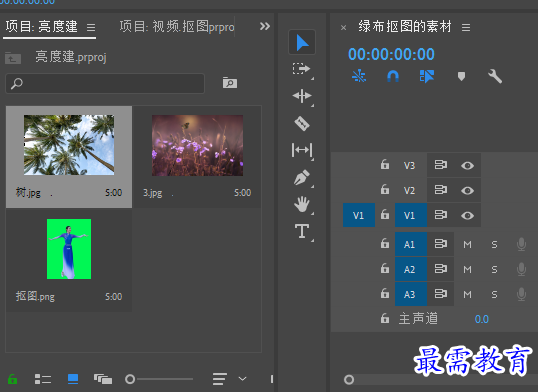Toggle sync lock for track A2
Image resolution: width=538 pixels, height=392 pixels.
pyautogui.click(x=441, y=269)
